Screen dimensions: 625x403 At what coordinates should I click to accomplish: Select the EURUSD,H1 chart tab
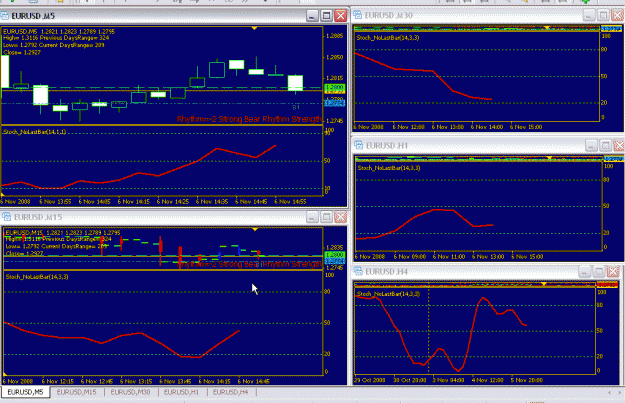[x=181, y=392]
